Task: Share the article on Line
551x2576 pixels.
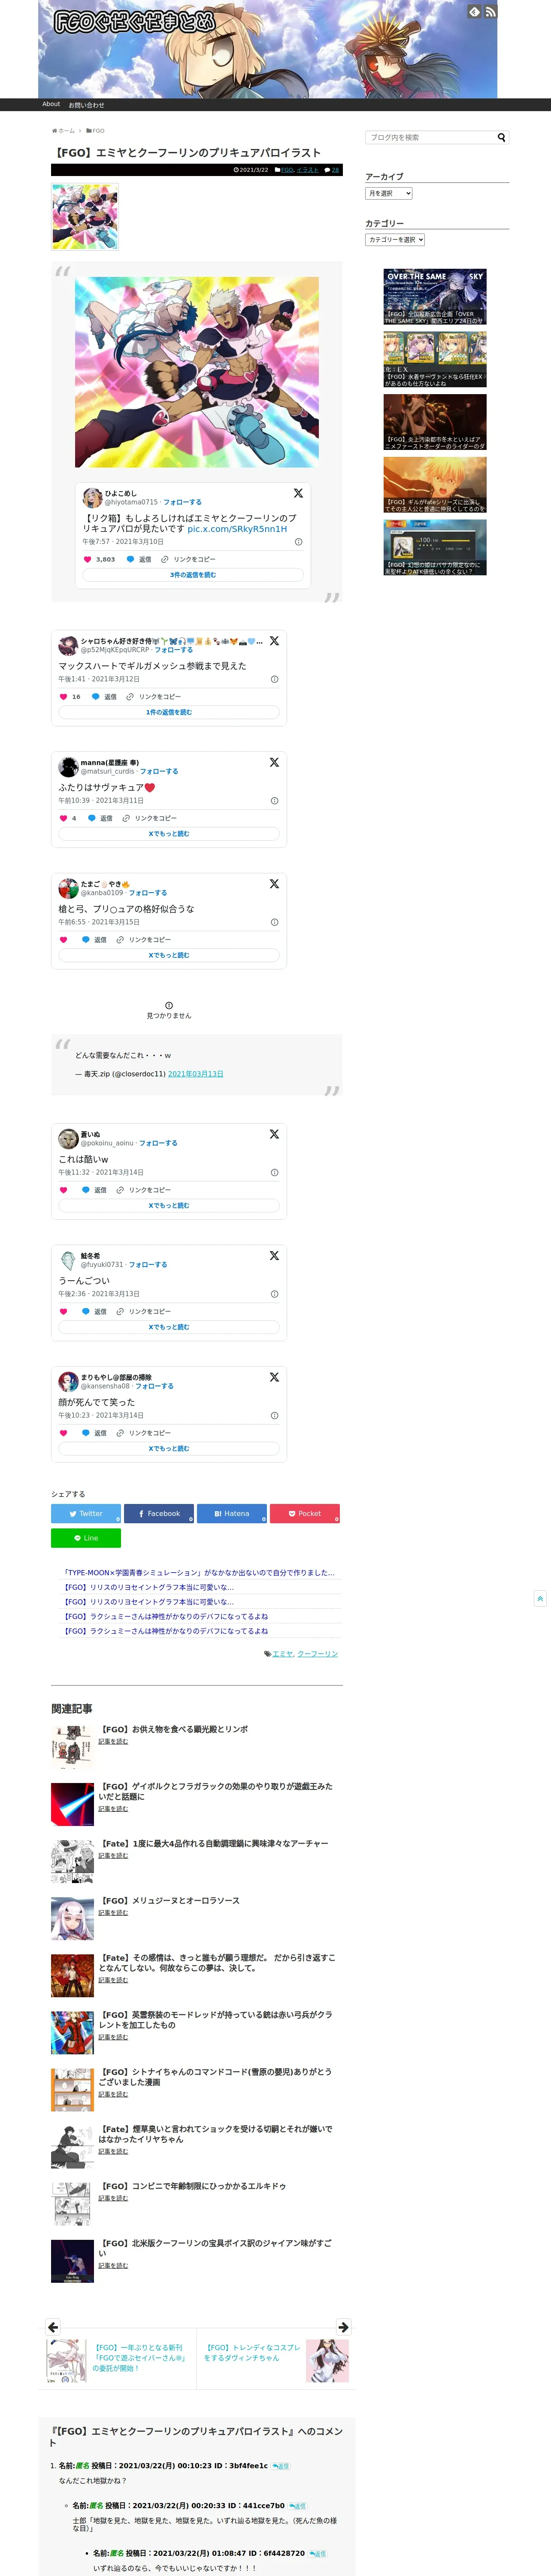Action: pyautogui.click(x=86, y=1538)
